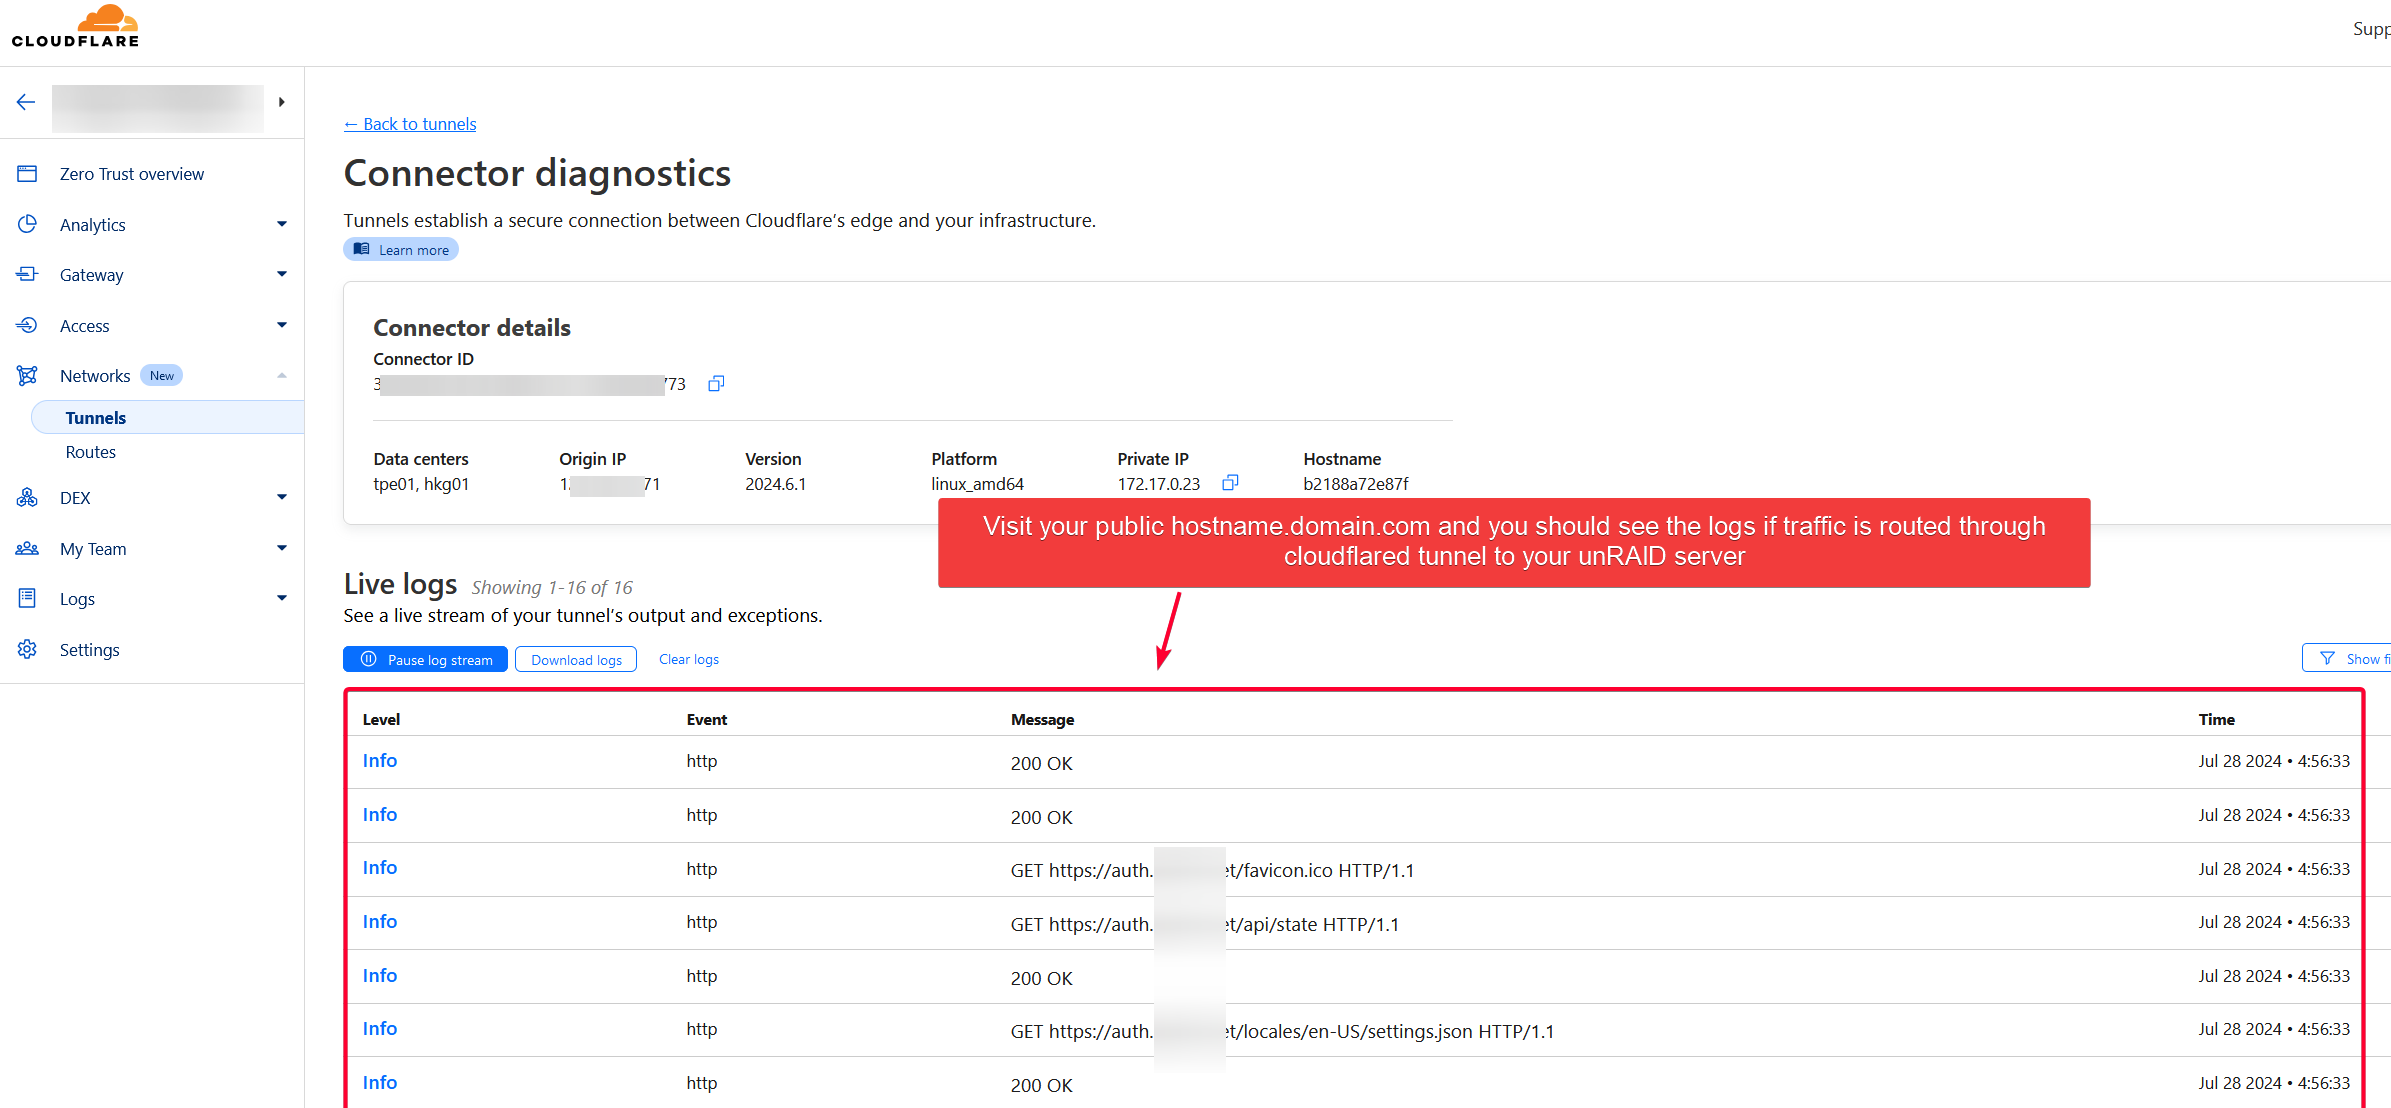Click the Show filters button
2391x1108 pixels.
pyautogui.click(x=2346, y=658)
